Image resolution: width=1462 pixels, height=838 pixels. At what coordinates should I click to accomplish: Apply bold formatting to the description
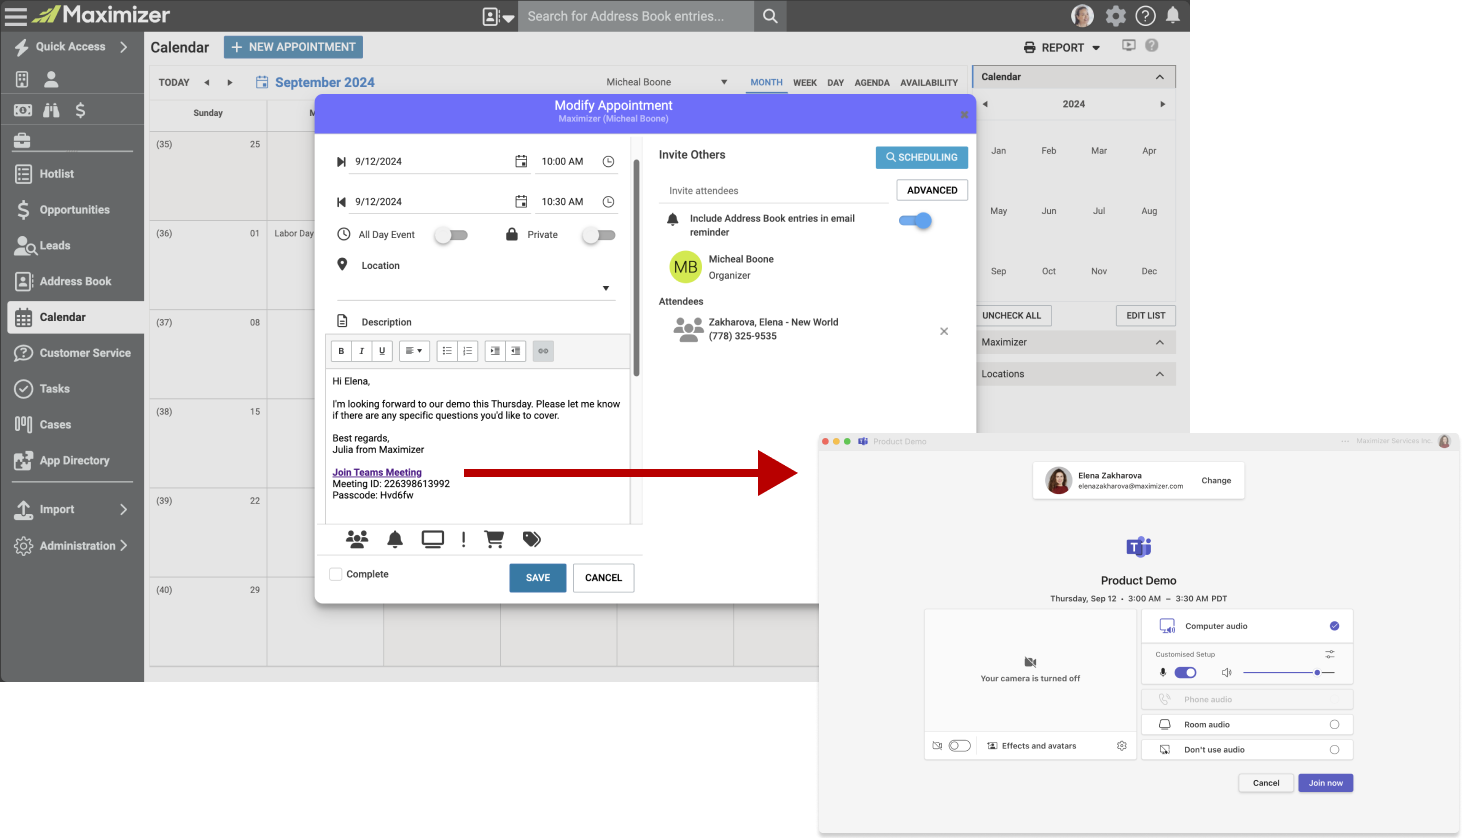[341, 351]
